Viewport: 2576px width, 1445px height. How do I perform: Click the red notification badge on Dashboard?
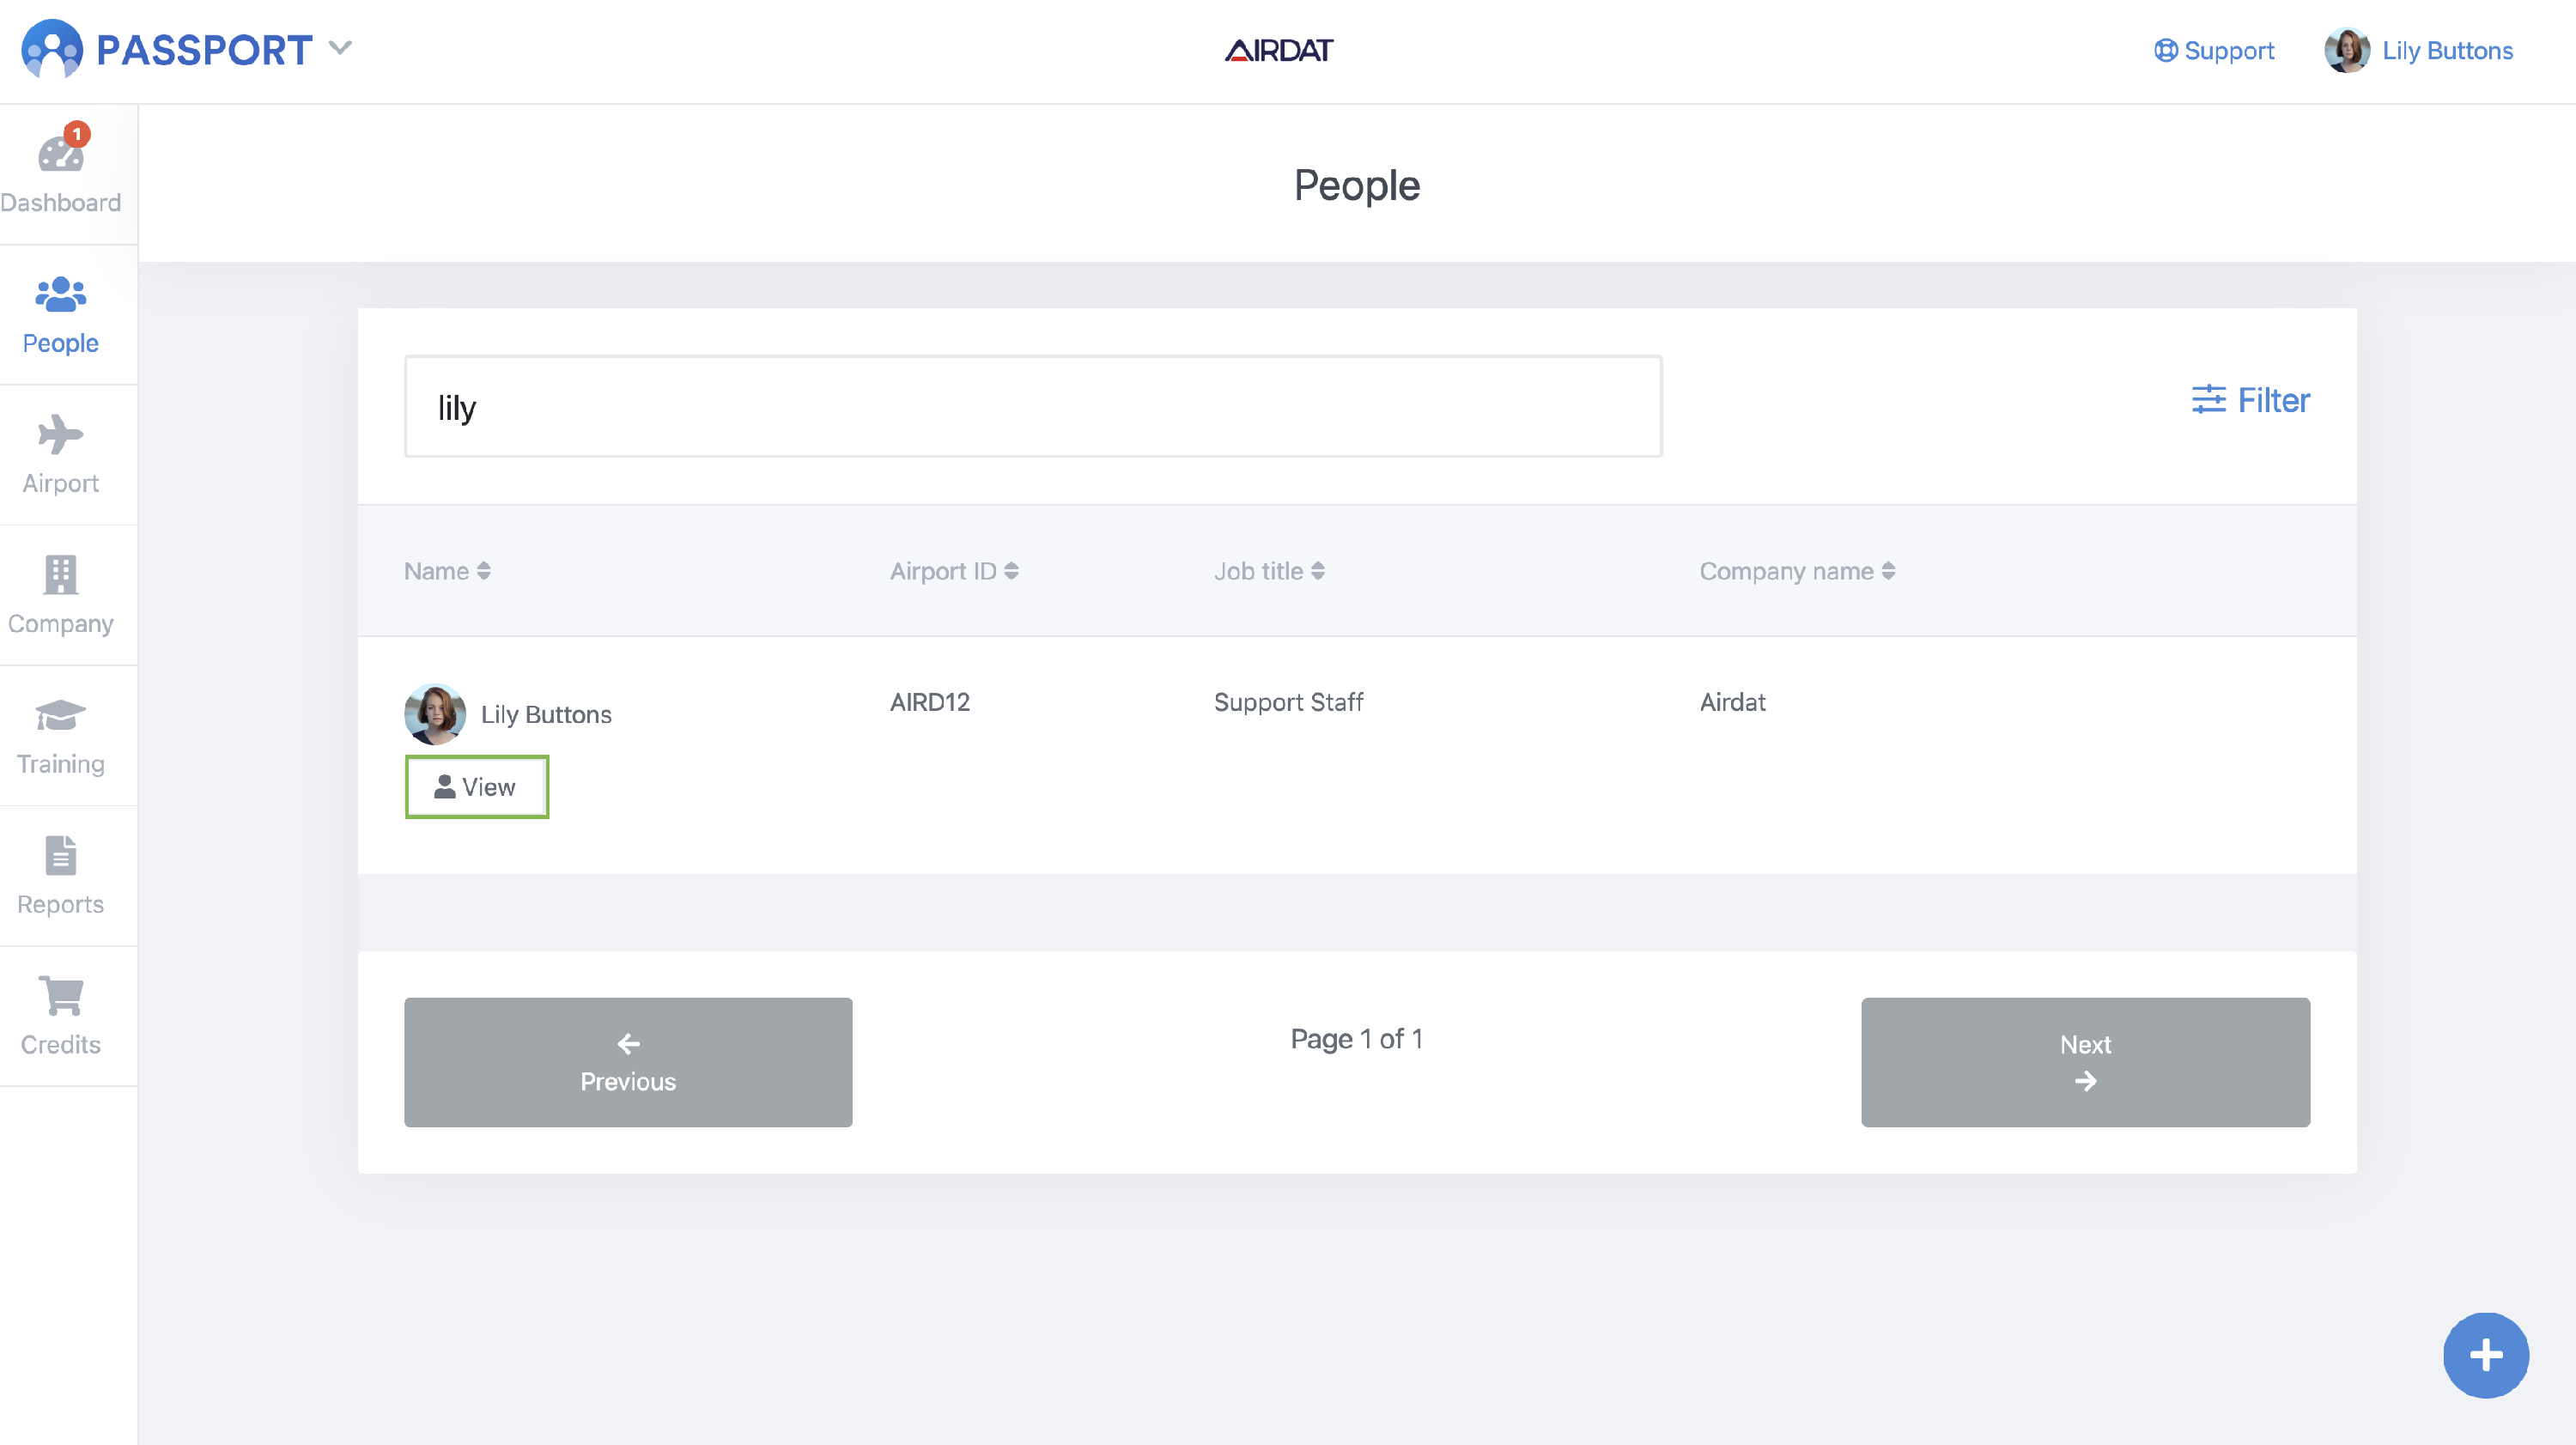pyautogui.click(x=77, y=133)
